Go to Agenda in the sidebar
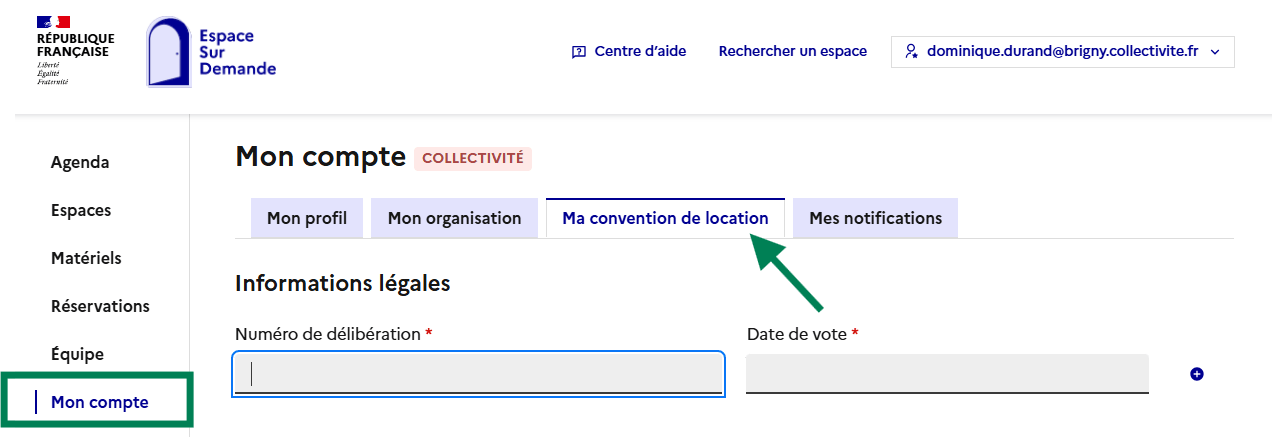 [80, 162]
